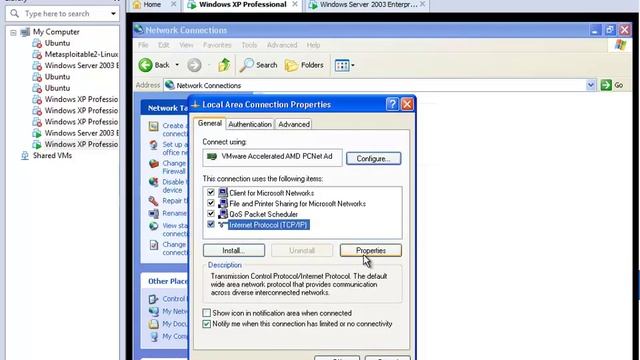
Task: Open Search in Network Connections toolbar
Action: click(258, 65)
